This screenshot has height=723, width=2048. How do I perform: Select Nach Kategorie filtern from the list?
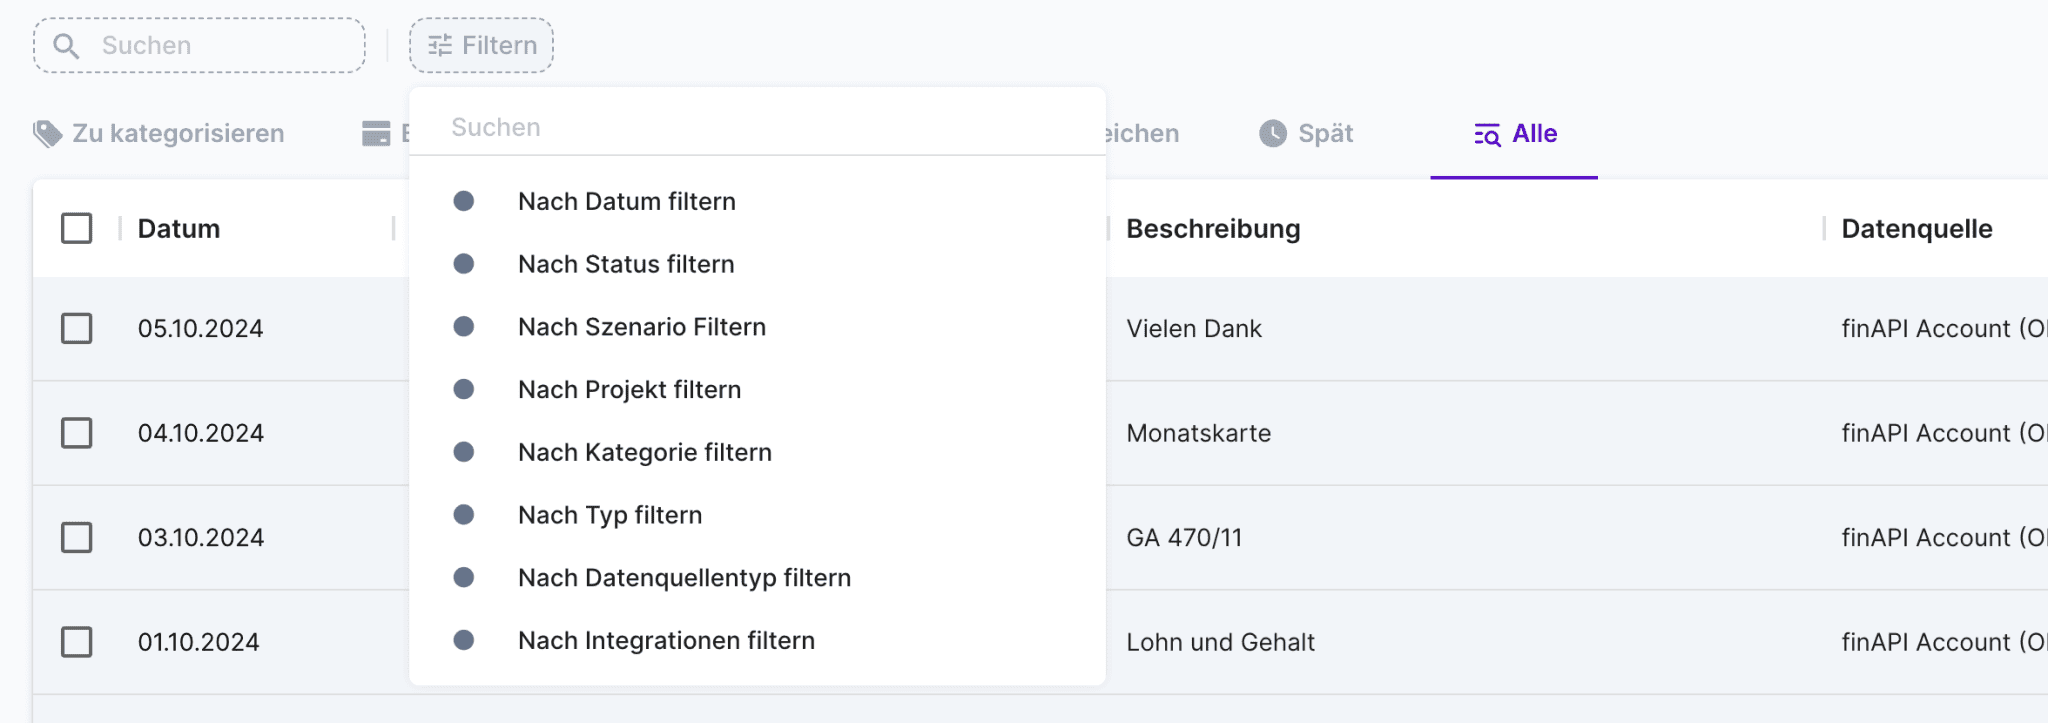[644, 452]
